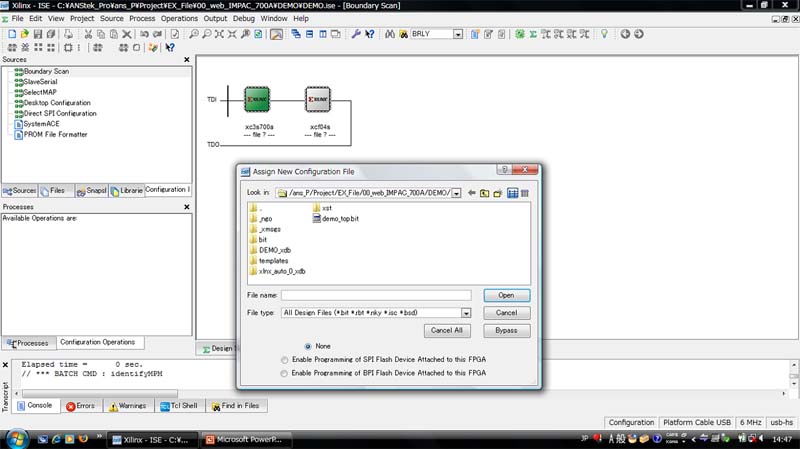Switch to the Errors transcript tab
The height and width of the screenshot is (449, 800).
[x=81, y=406]
